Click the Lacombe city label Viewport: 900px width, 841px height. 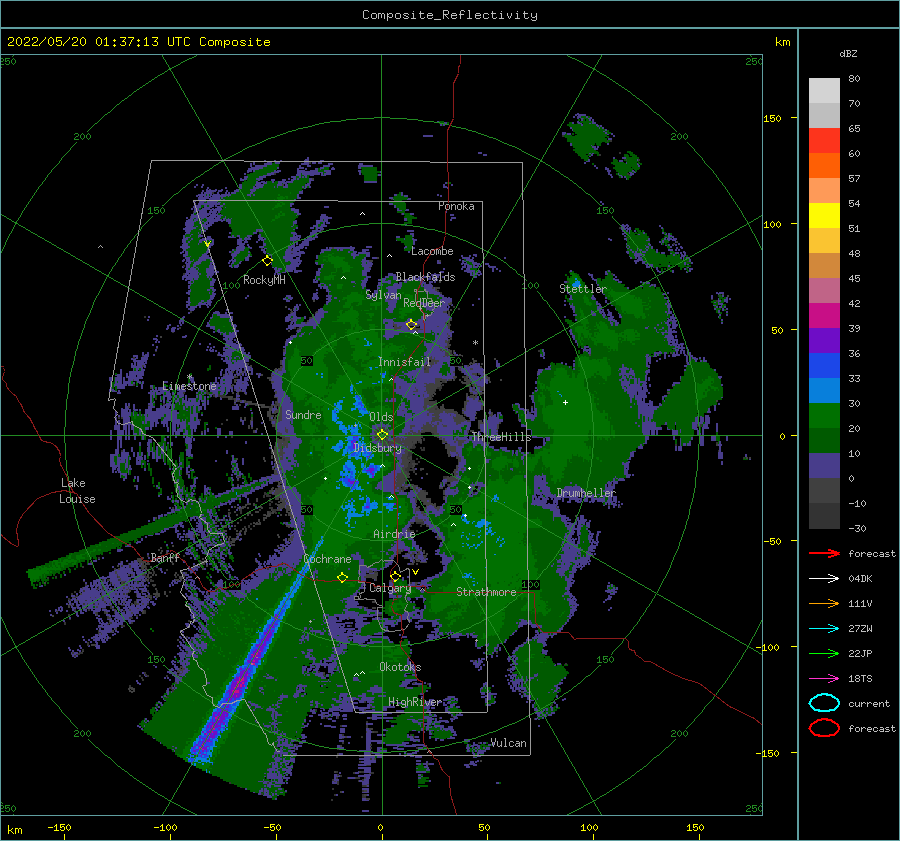[432, 251]
